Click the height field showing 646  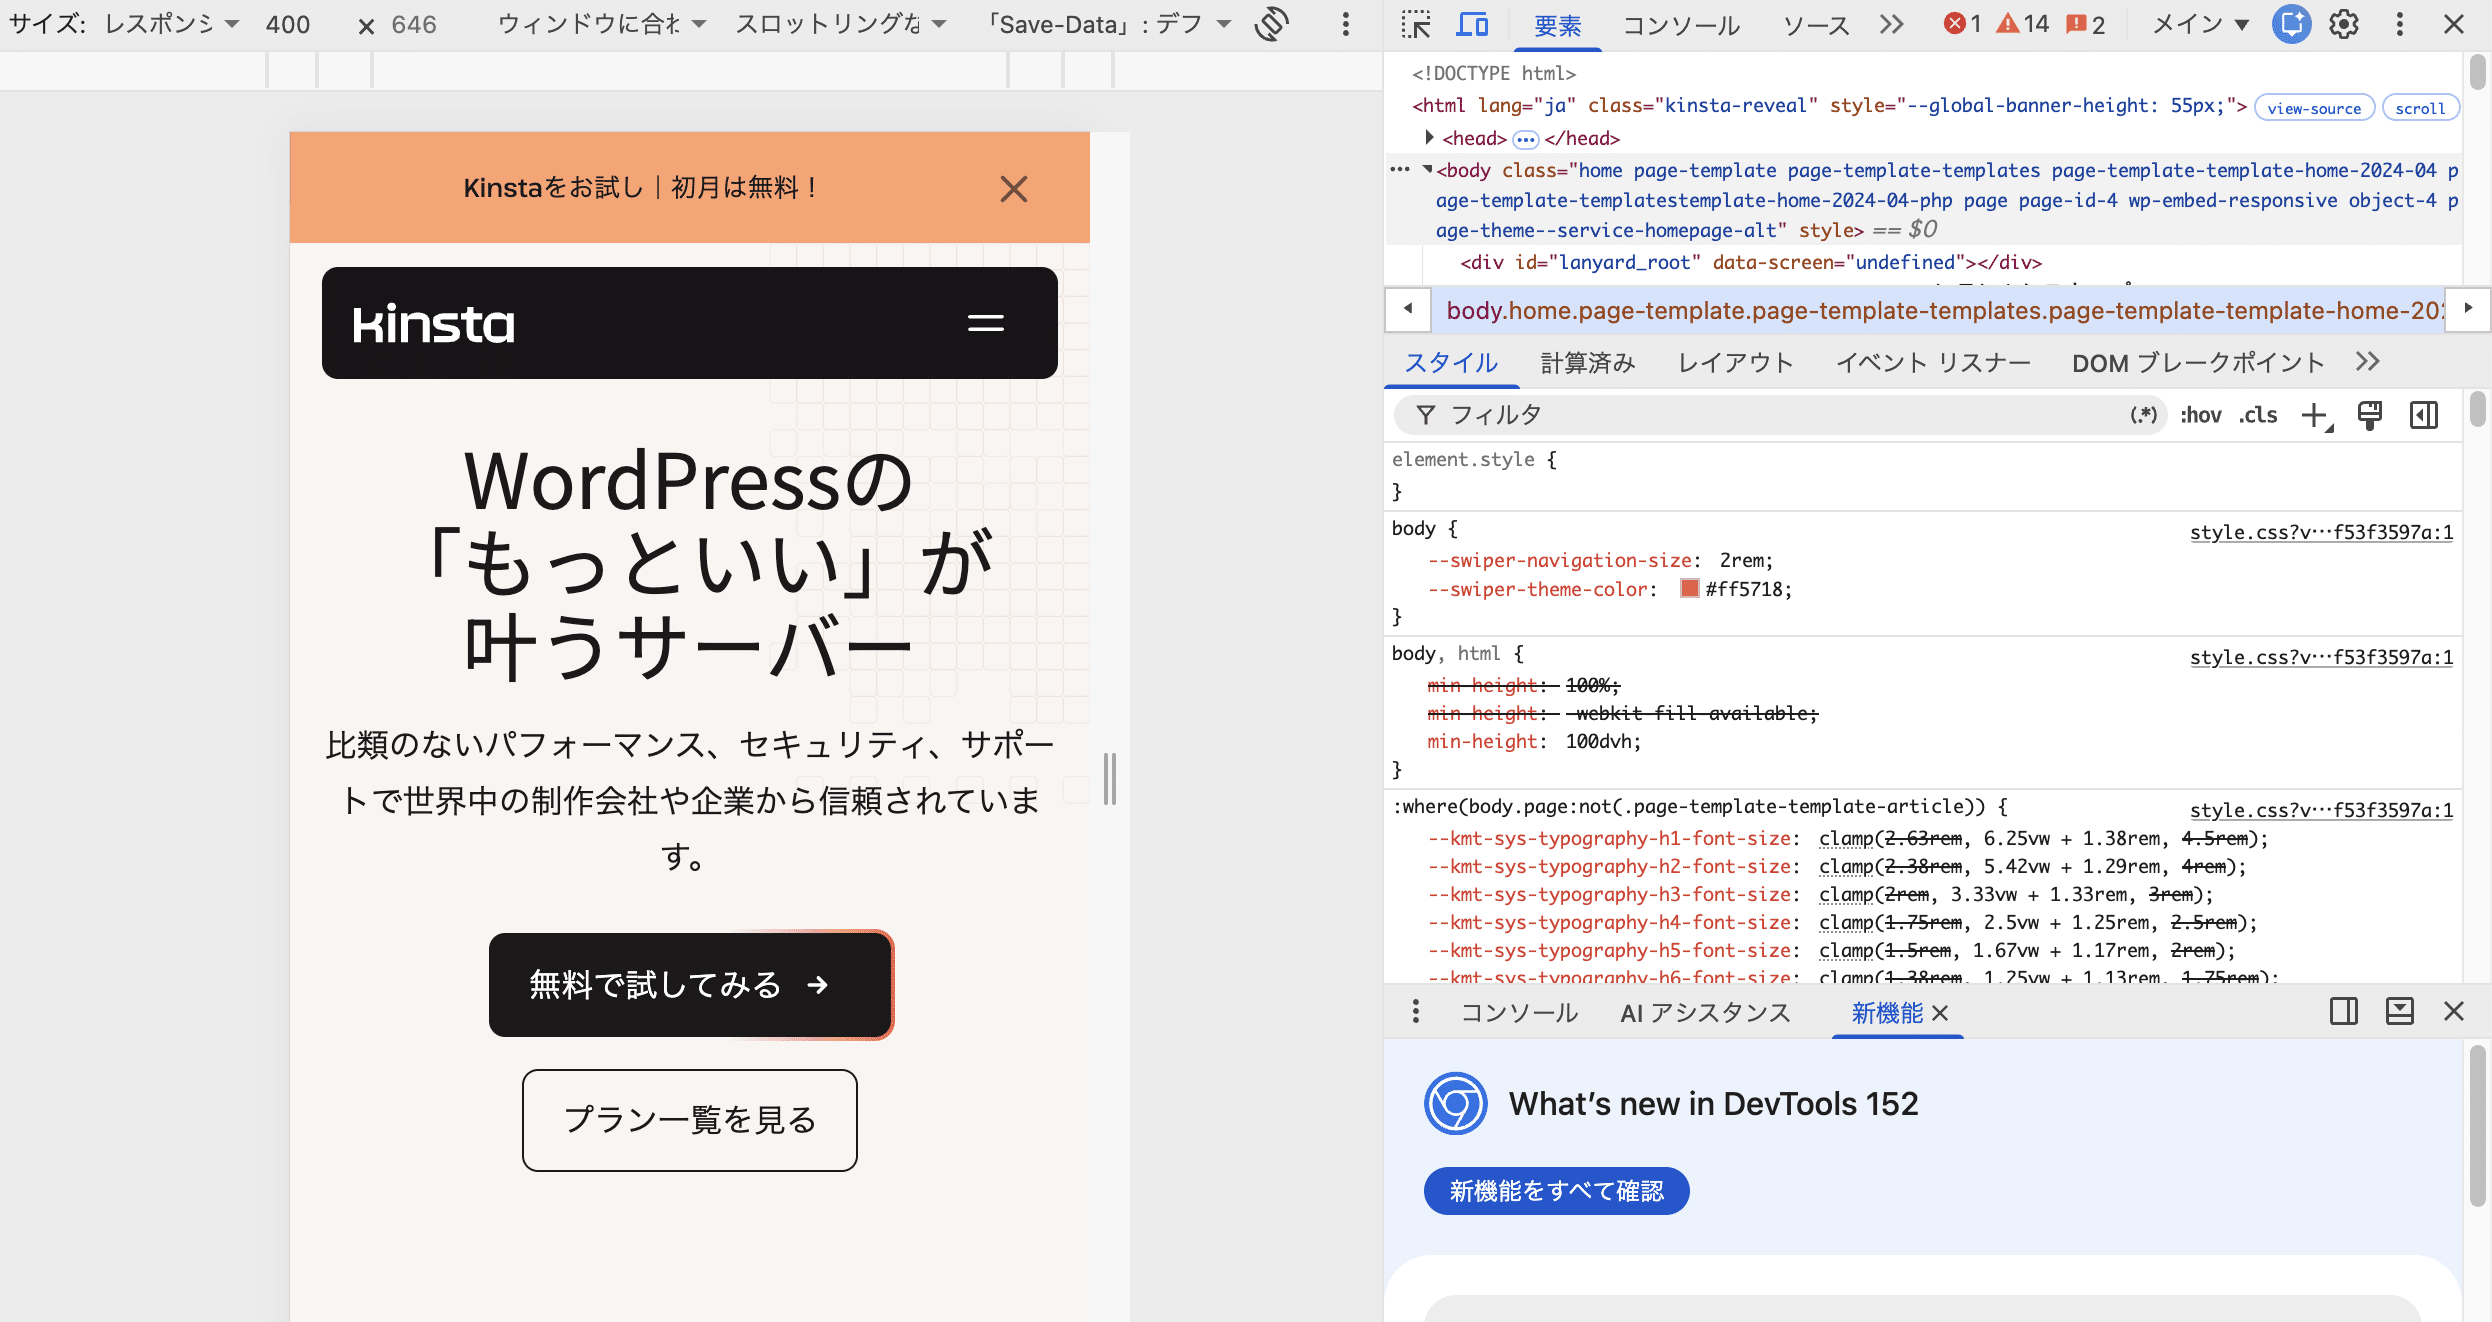pyautogui.click(x=414, y=24)
